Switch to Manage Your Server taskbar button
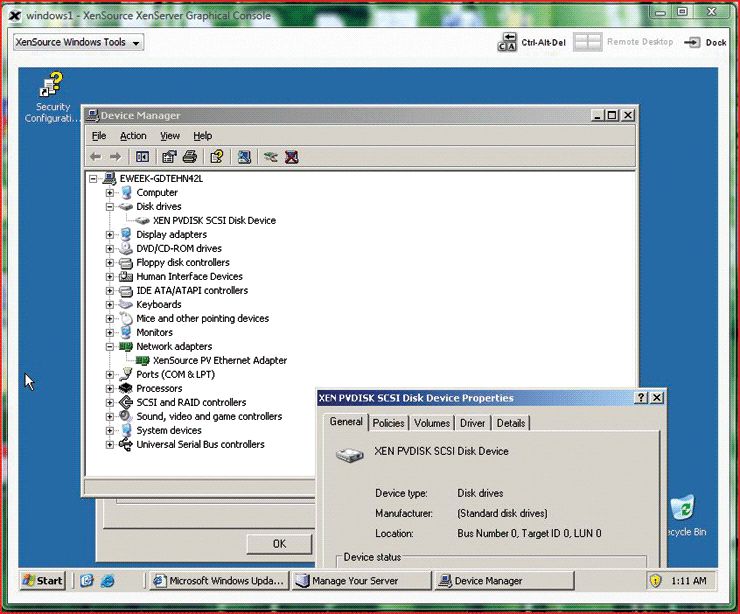The width and height of the screenshot is (740, 614). tap(362, 580)
